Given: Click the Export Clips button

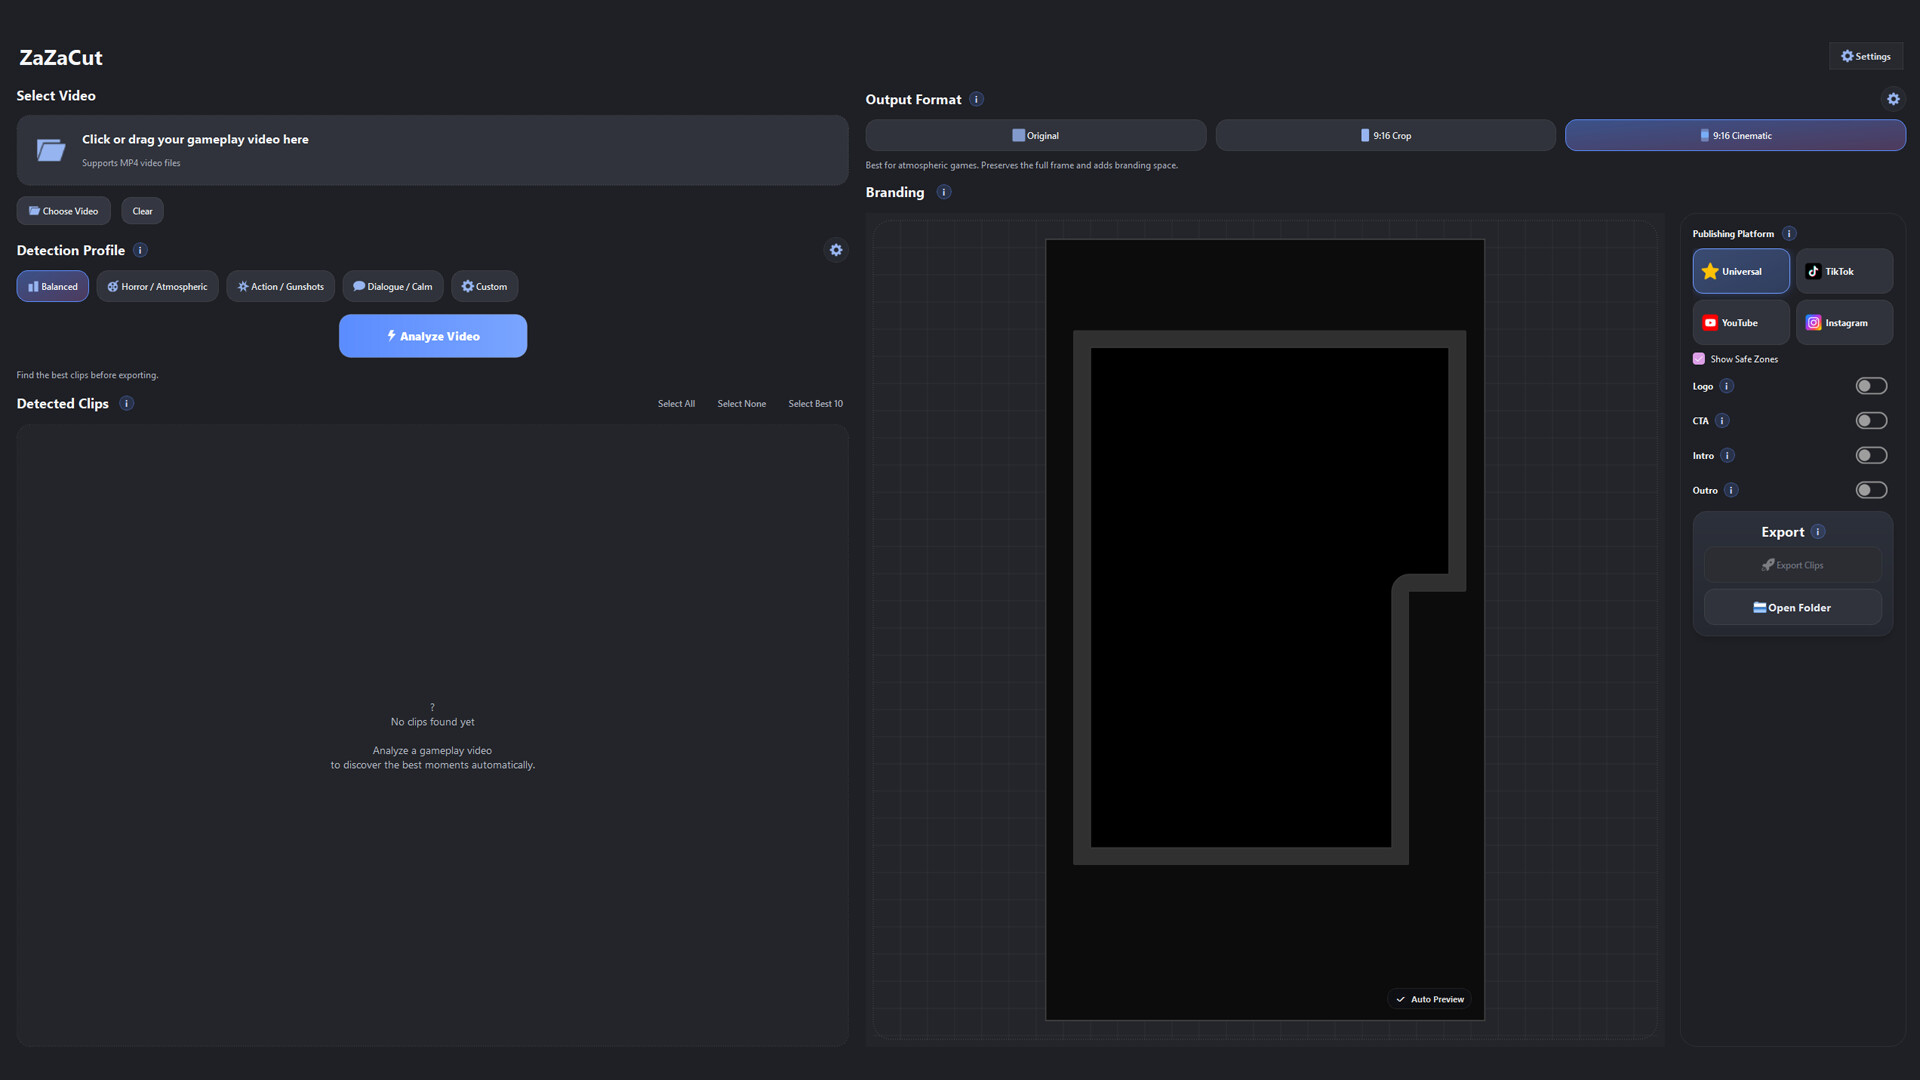Looking at the screenshot, I should tap(1792, 565).
